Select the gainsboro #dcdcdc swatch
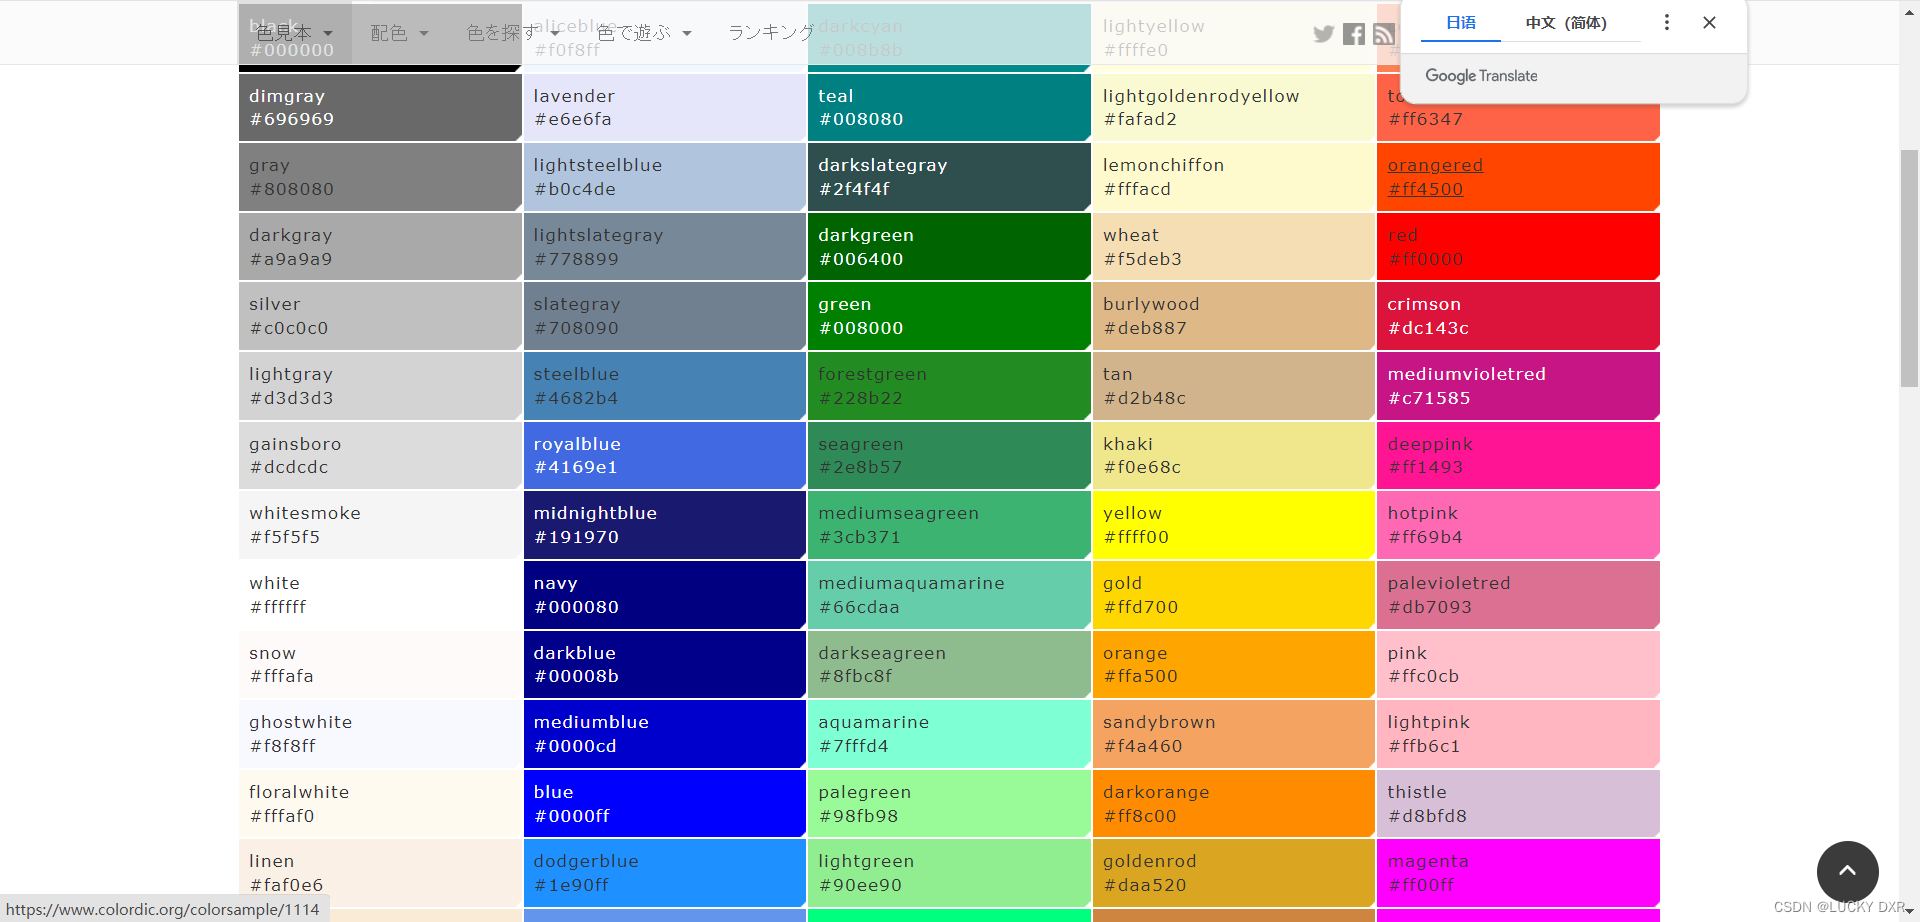Viewport: 1920px width, 922px height. point(380,455)
